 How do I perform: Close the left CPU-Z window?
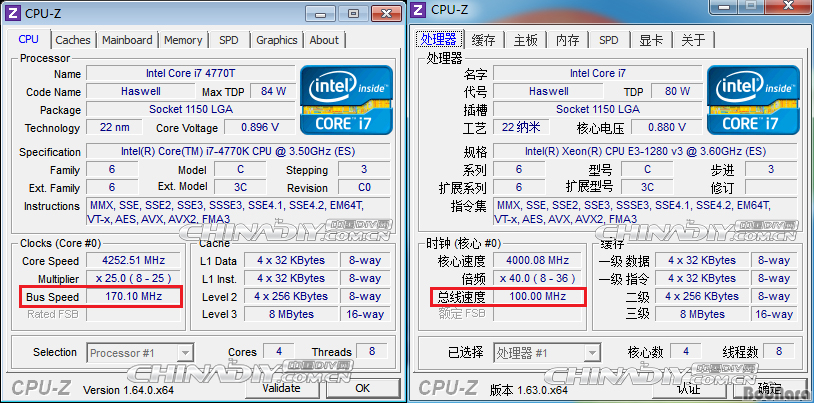tap(387, 14)
